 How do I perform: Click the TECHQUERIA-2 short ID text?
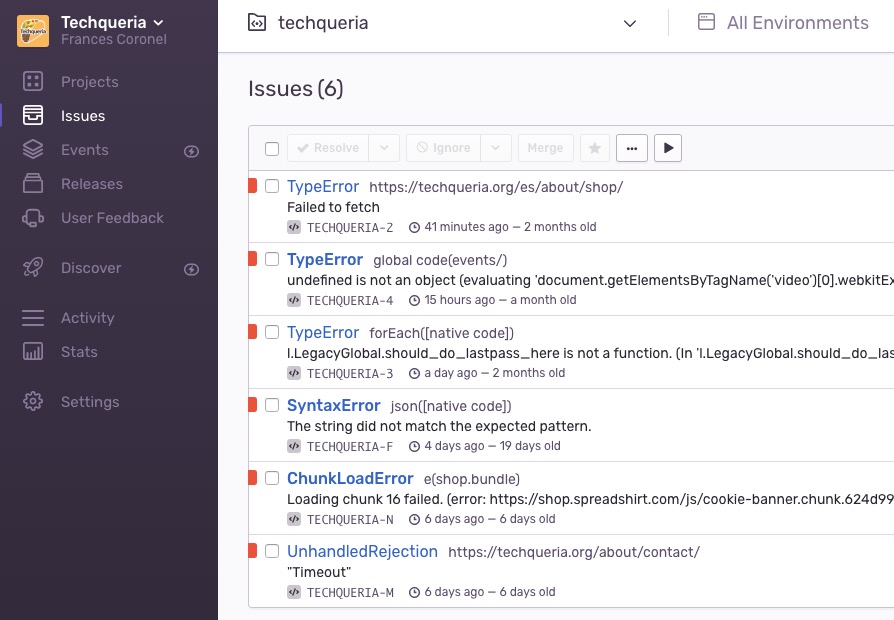coord(350,228)
